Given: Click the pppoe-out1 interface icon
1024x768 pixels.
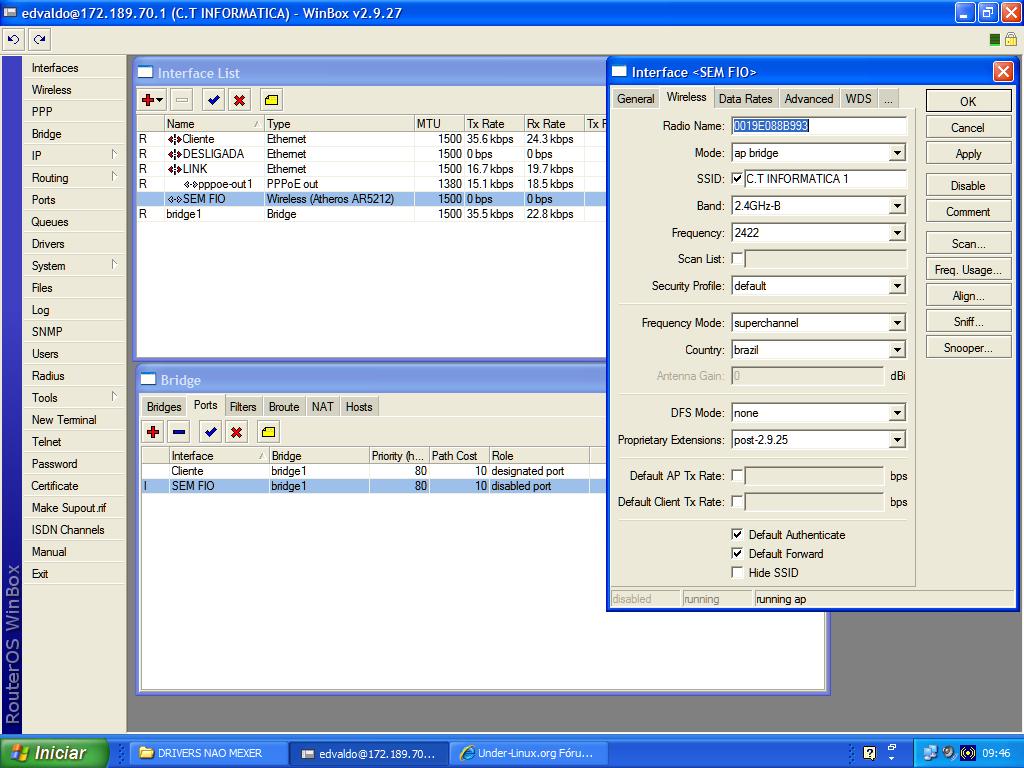Looking at the screenshot, I should click(191, 184).
